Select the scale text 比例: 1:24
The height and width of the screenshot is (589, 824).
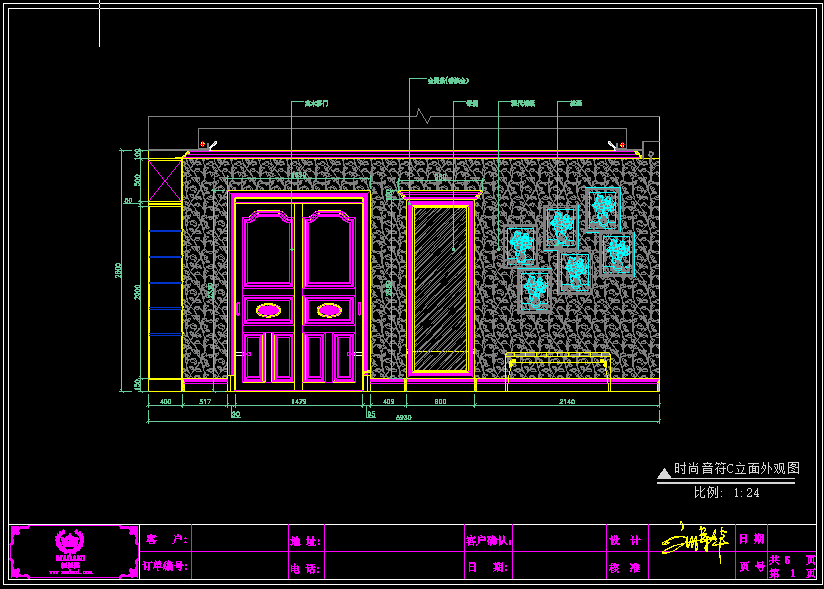(x=726, y=492)
